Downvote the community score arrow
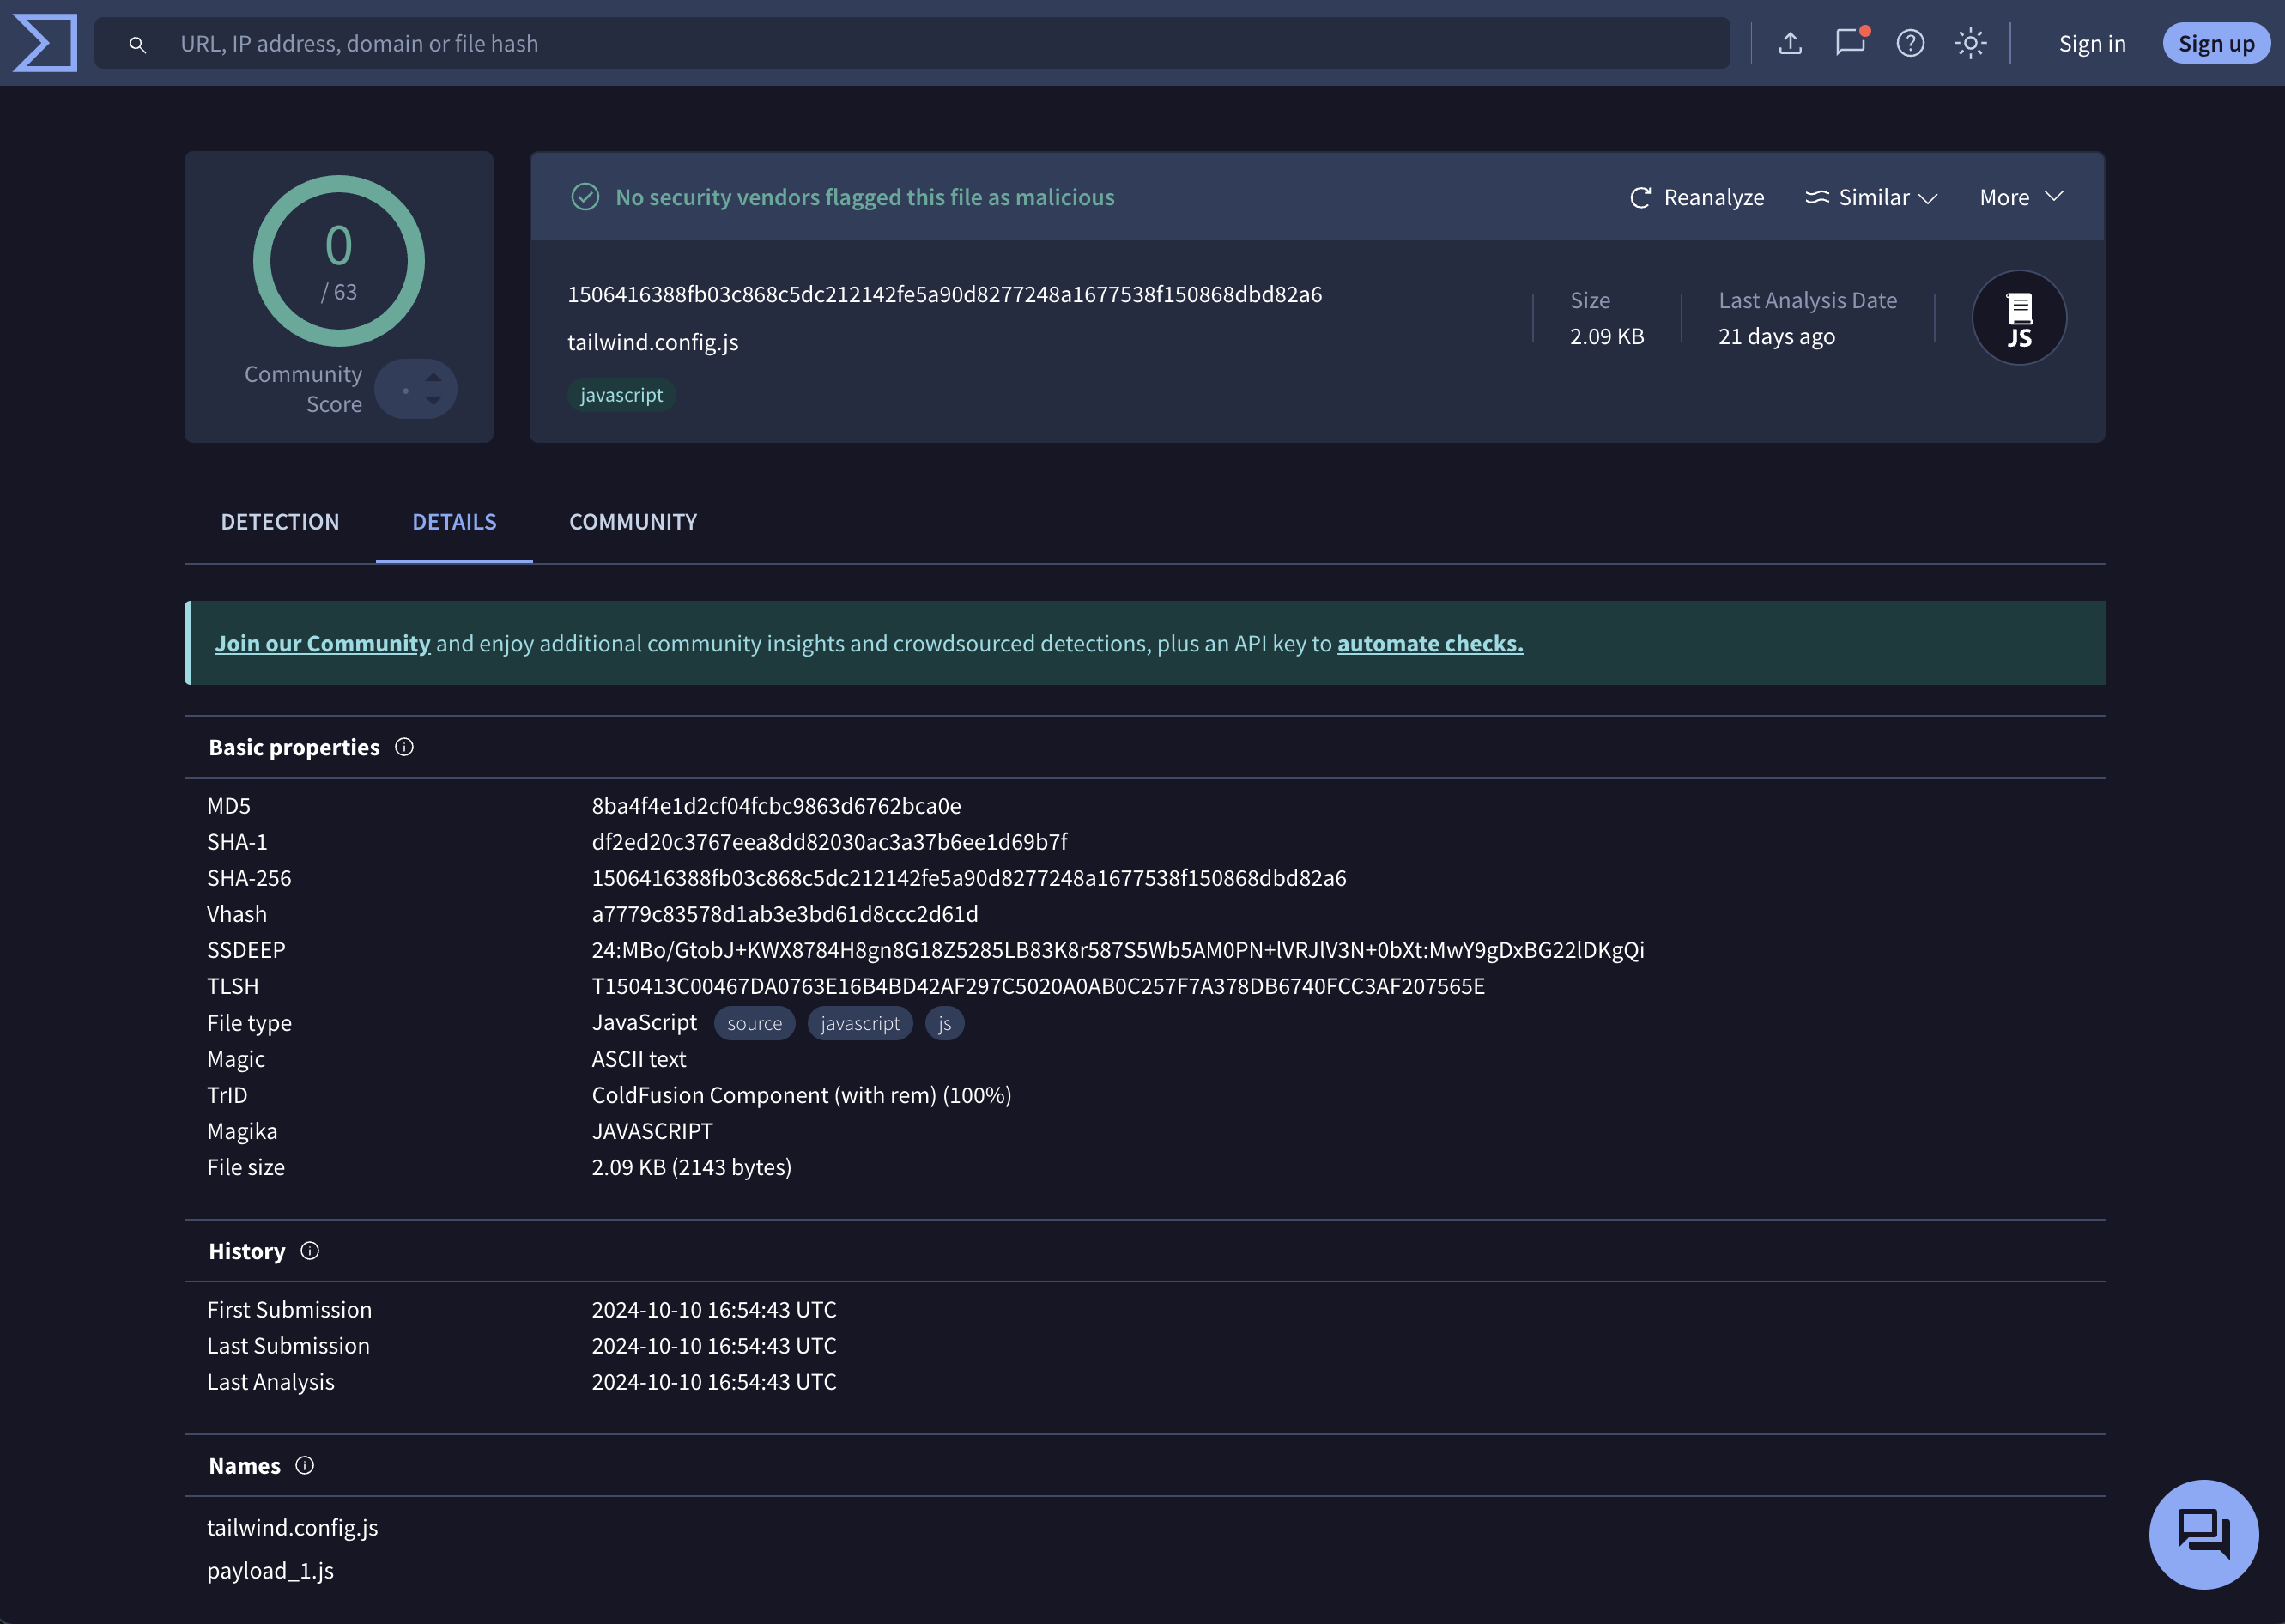Image resolution: width=2285 pixels, height=1624 pixels. point(433,400)
